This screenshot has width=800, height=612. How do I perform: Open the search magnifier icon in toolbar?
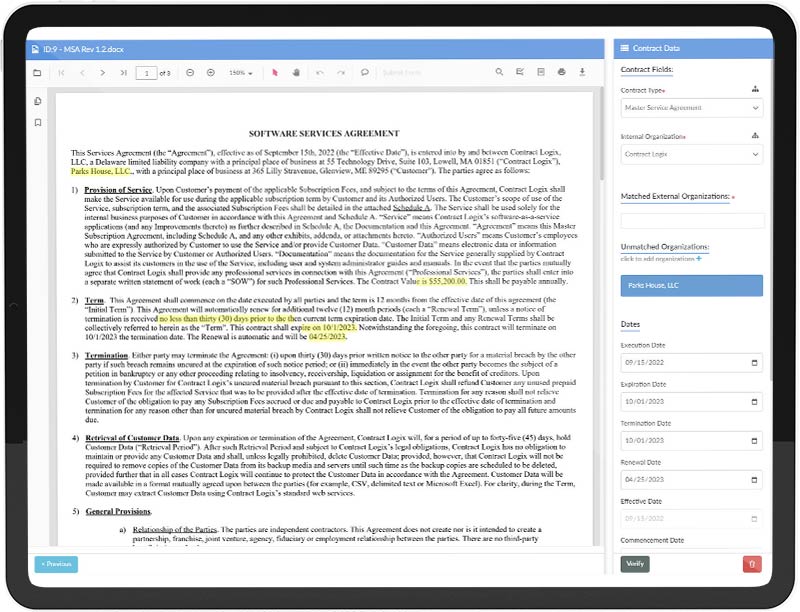pyautogui.click(x=499, y=72)
